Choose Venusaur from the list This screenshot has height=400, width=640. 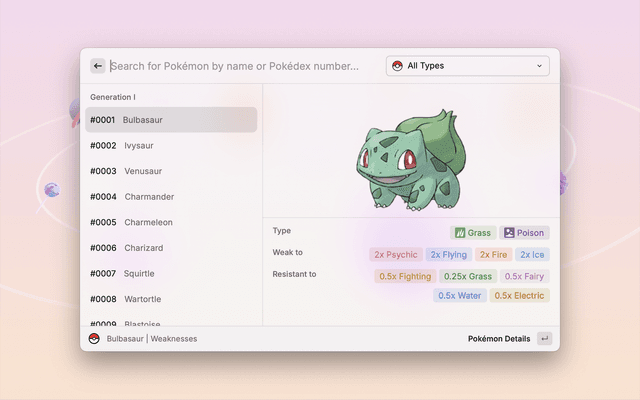[x=170, y=171]
